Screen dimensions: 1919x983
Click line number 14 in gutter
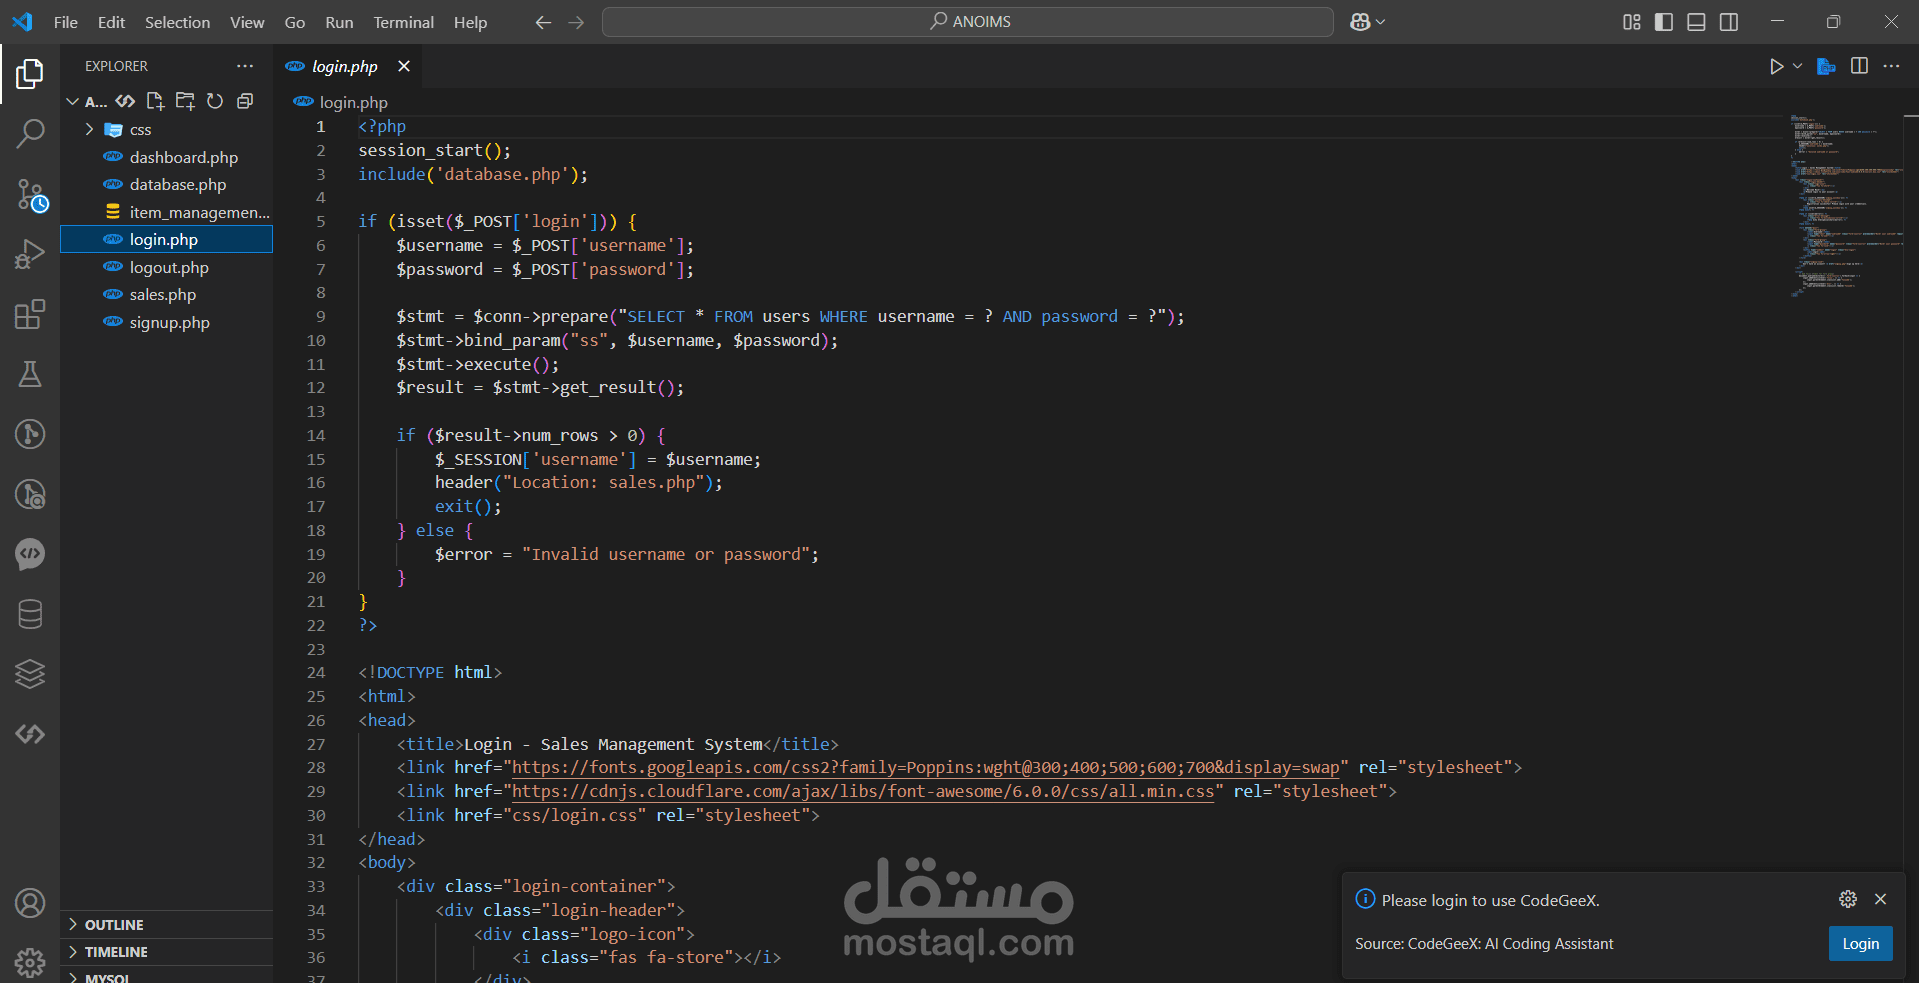[316, 436]
